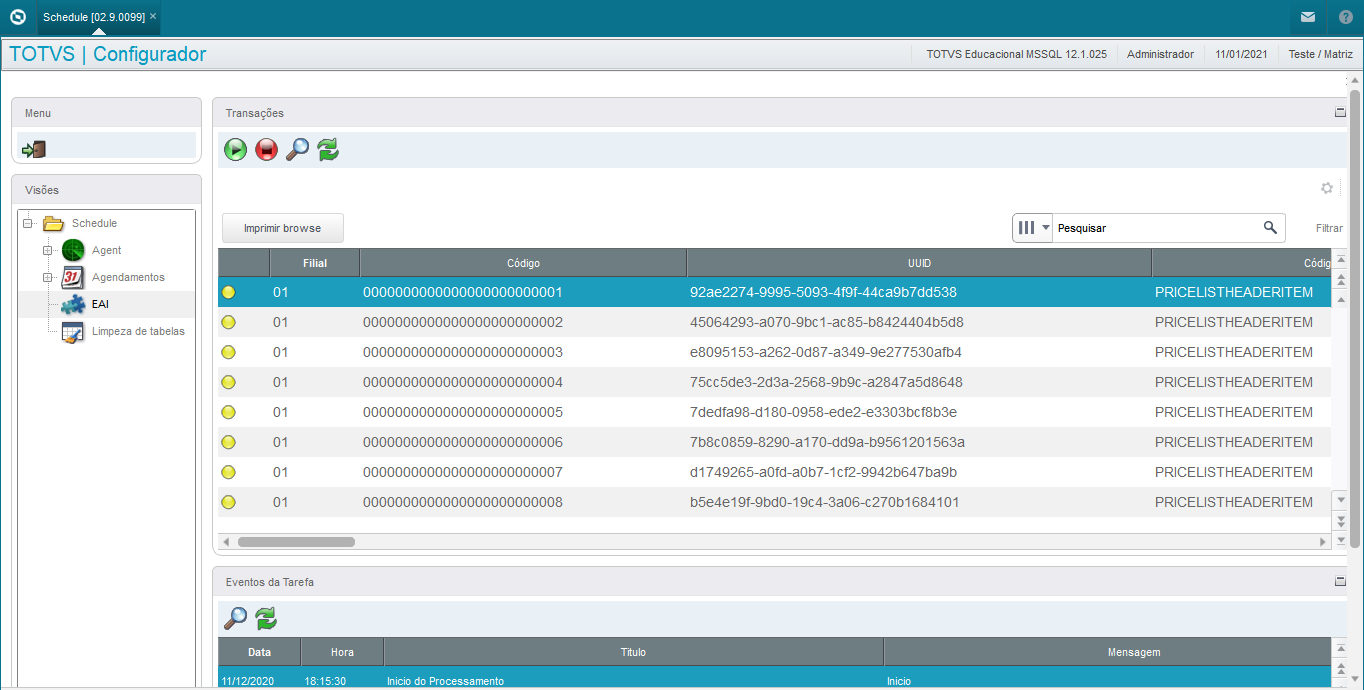Screen dimensions: 1364x690
Task: Click the magnifier icon in Eventos da Tarefa
Action: tap(235, 618)
